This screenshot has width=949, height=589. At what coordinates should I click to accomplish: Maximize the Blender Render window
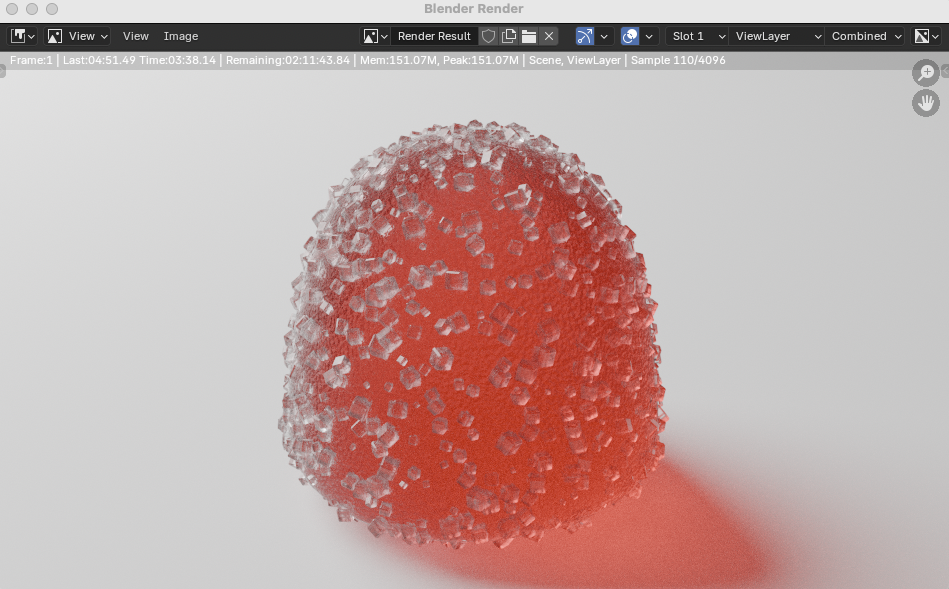[52, 8]
